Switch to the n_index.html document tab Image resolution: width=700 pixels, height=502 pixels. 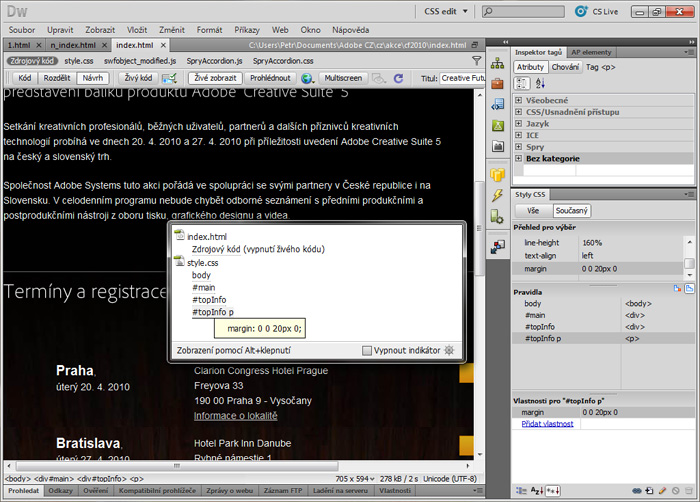[73, 45]
